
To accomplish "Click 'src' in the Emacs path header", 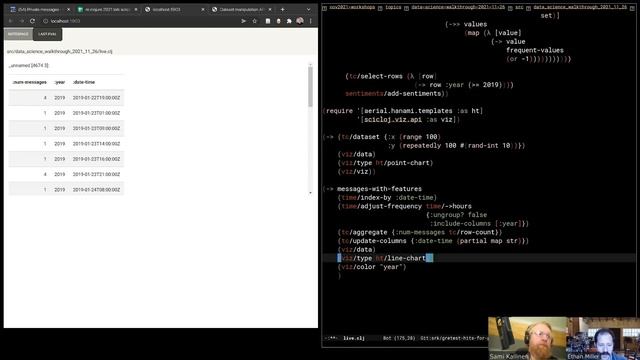I will point(519,7).
